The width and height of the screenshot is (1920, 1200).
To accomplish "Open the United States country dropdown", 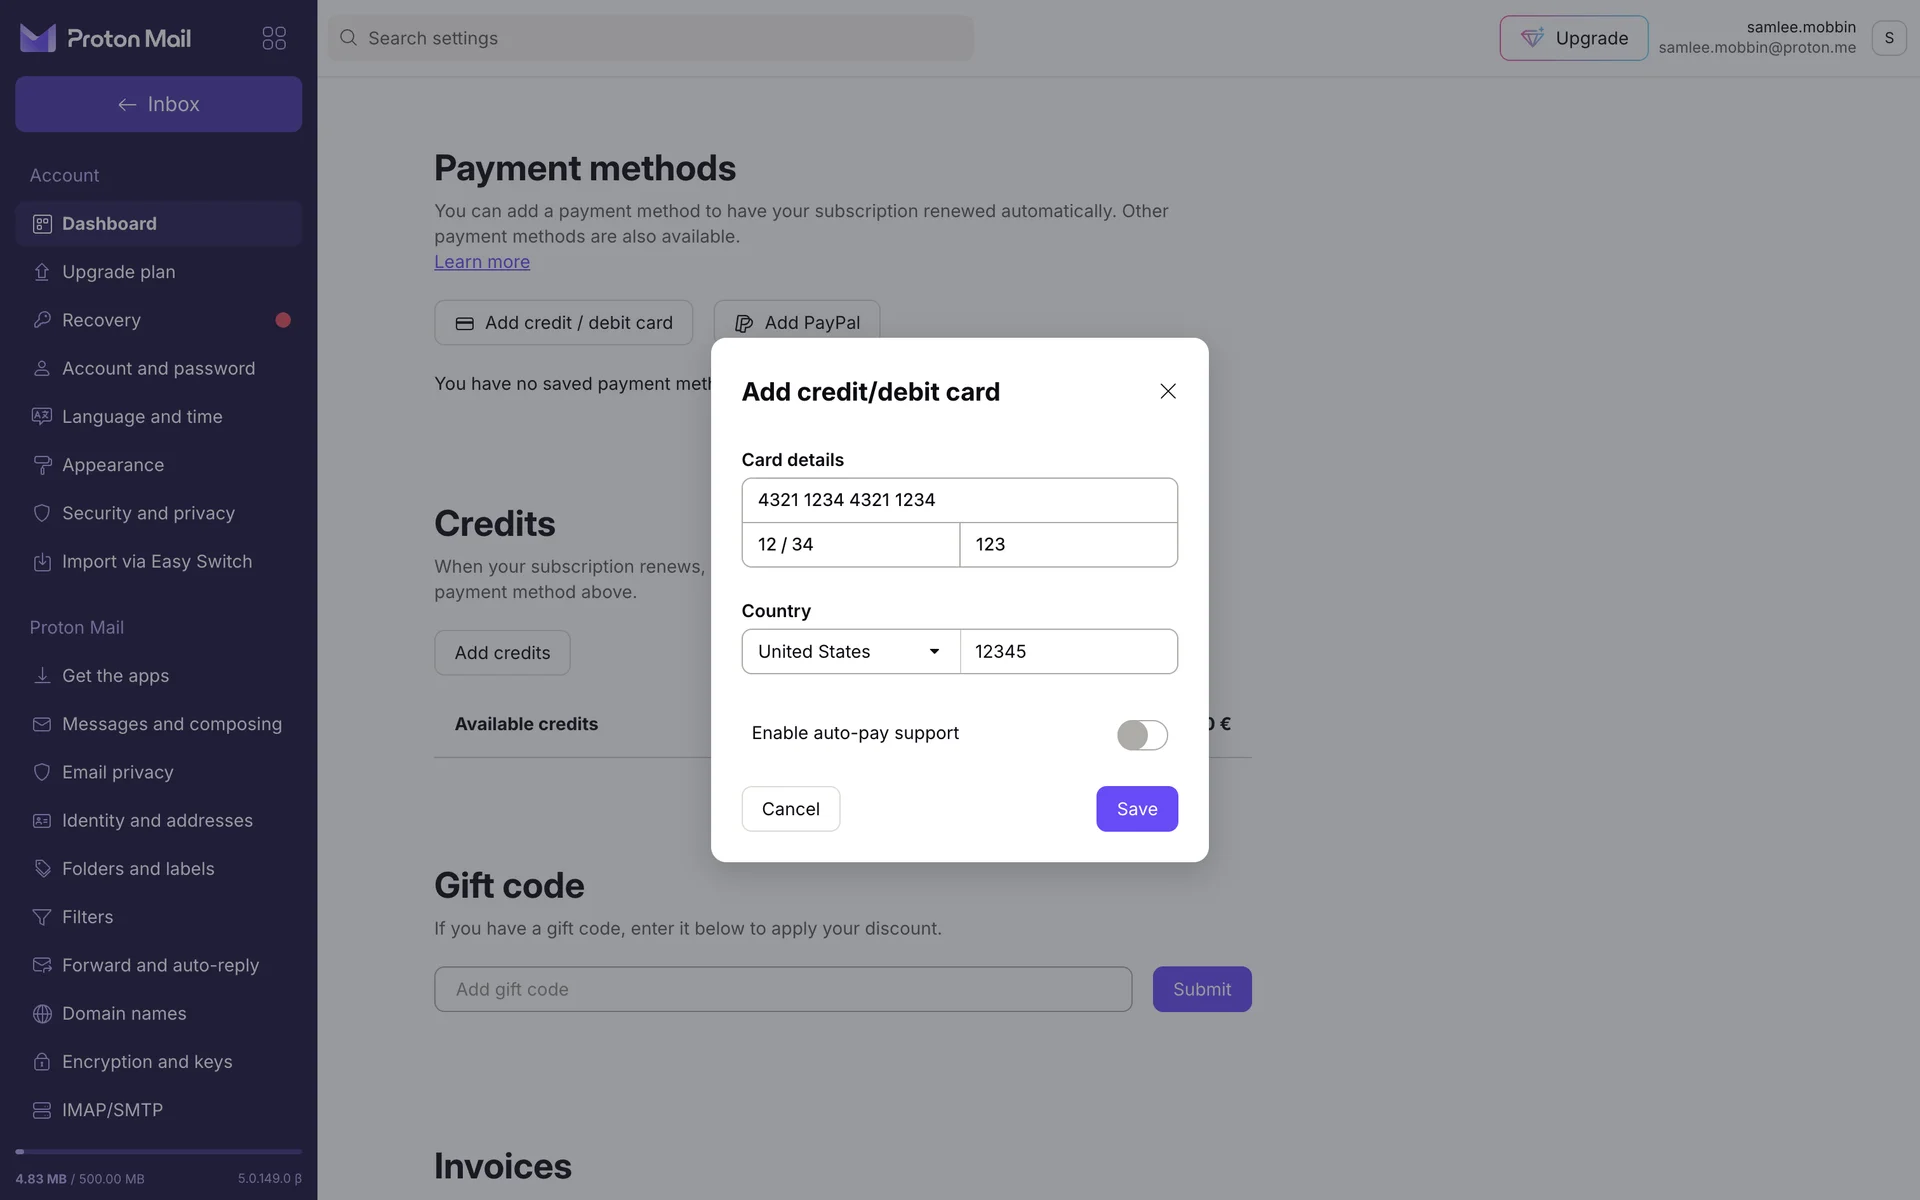I will [x=850, y=652].
